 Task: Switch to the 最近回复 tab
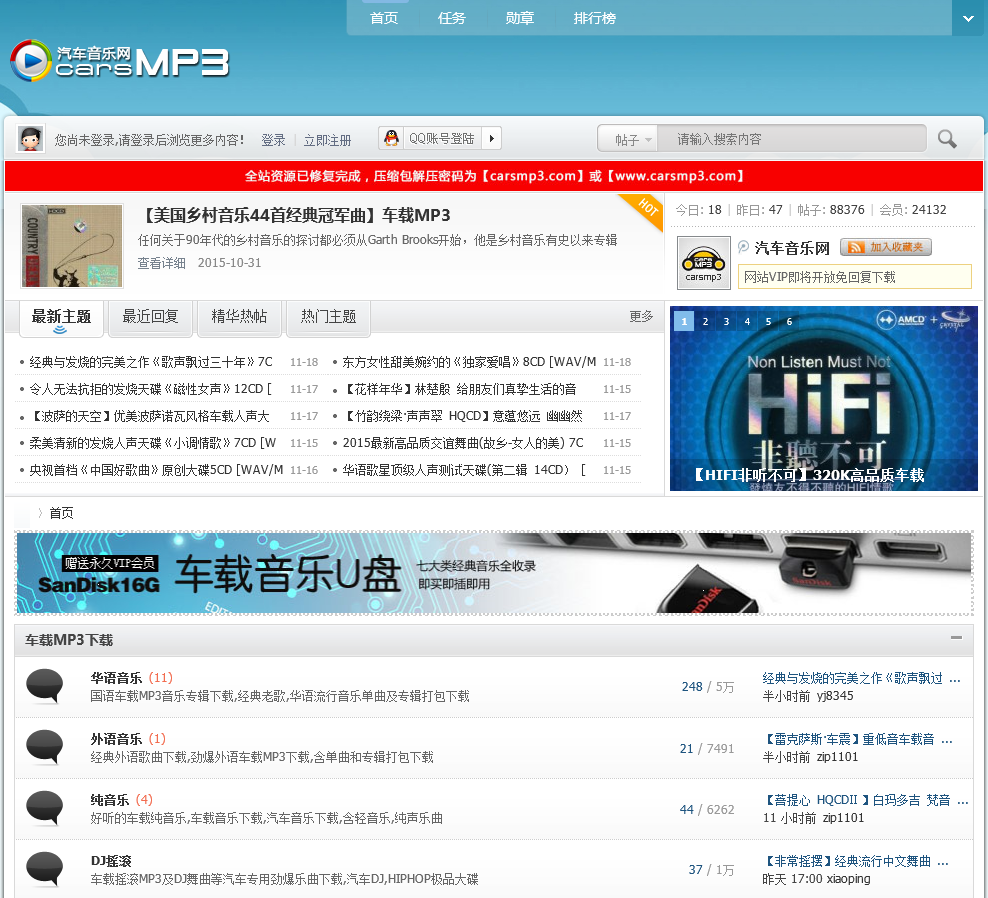150,316
